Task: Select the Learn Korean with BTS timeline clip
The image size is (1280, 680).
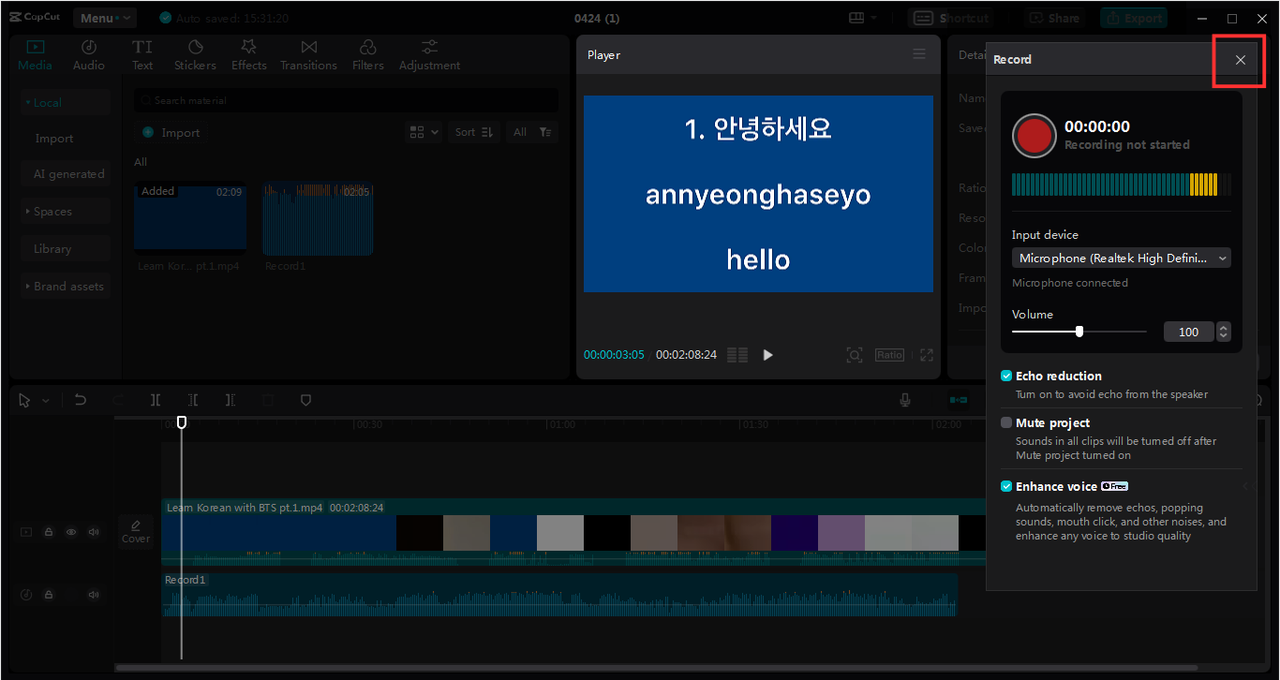Action: [x=574, y=532]
